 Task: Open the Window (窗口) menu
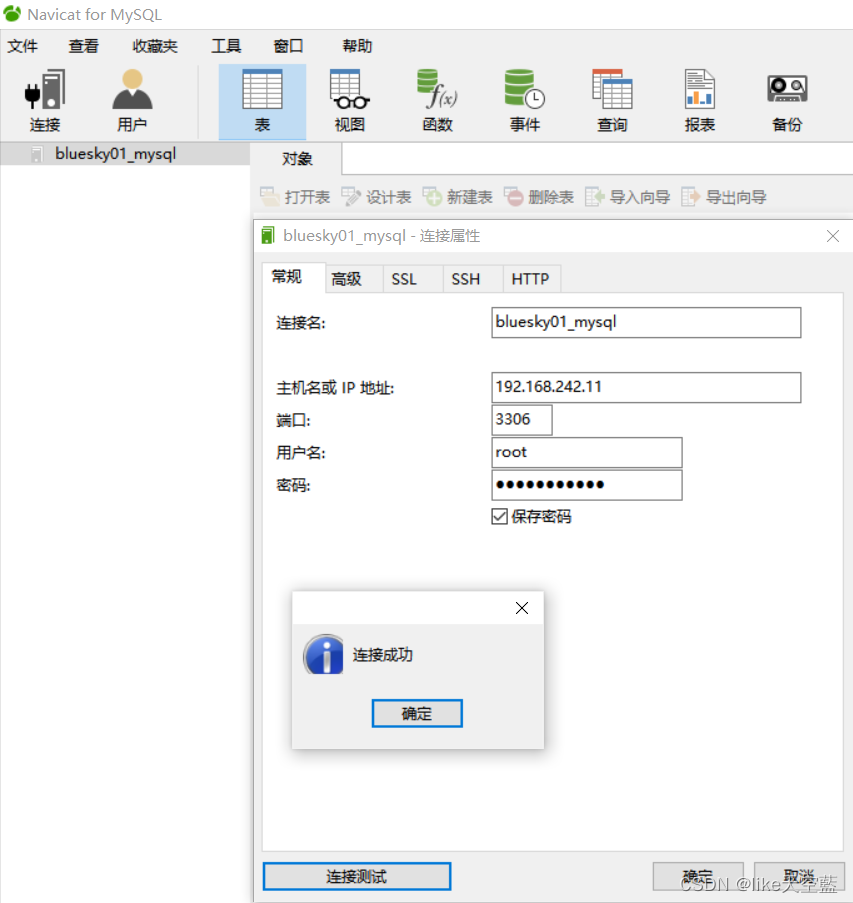click(288, 46)
